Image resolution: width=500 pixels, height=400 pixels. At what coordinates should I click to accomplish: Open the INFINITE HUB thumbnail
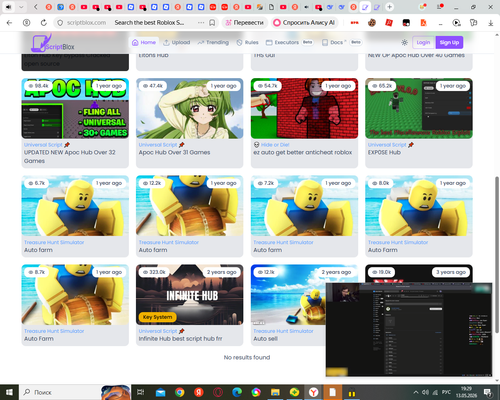pyautogui.click(x=190, y=295)
